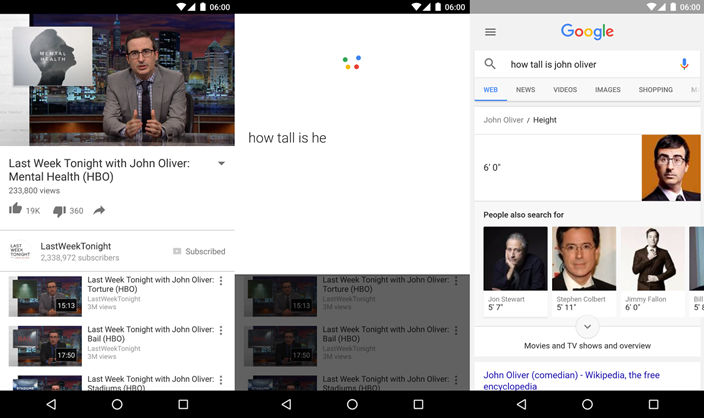Image resolution: width=704 pixels, height=418 pixels.
Task: Like the video with thumbs up icon
Action: pos(15,209)
